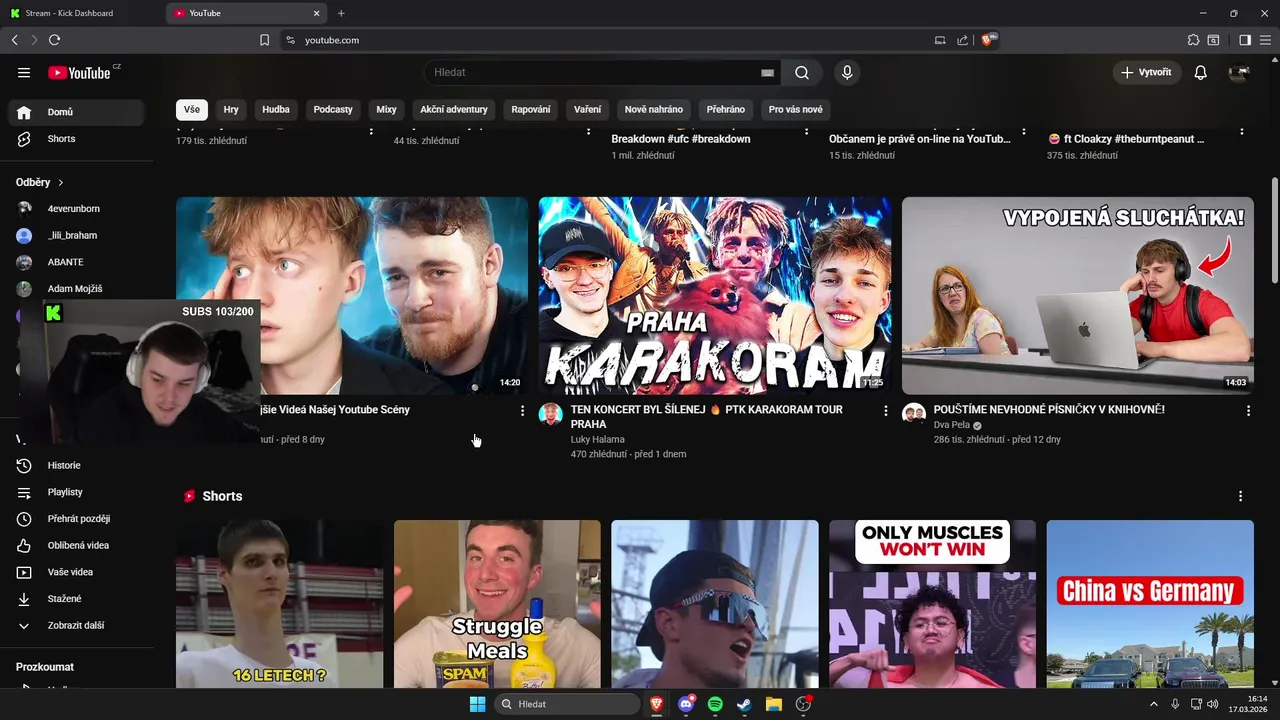The width and height of the screenshot is (1280, 720).
Task: Click the search magnifier button
Action: (x=802, y=73)
